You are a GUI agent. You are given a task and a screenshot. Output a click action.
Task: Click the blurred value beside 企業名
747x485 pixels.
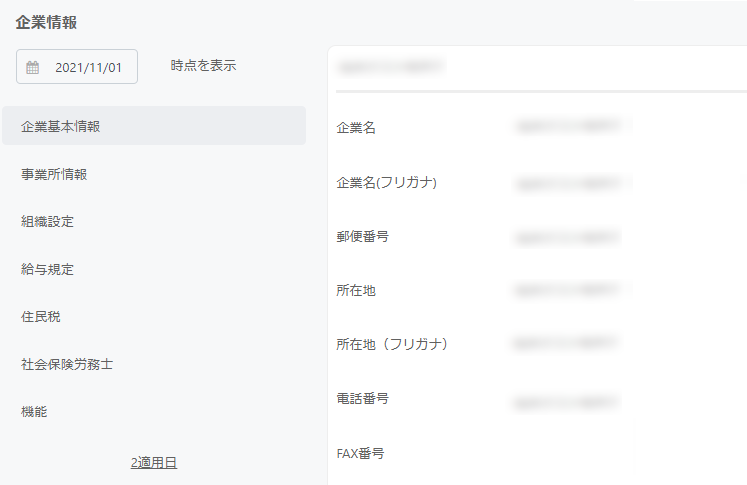pyautogui.click(x=568, y=126)
